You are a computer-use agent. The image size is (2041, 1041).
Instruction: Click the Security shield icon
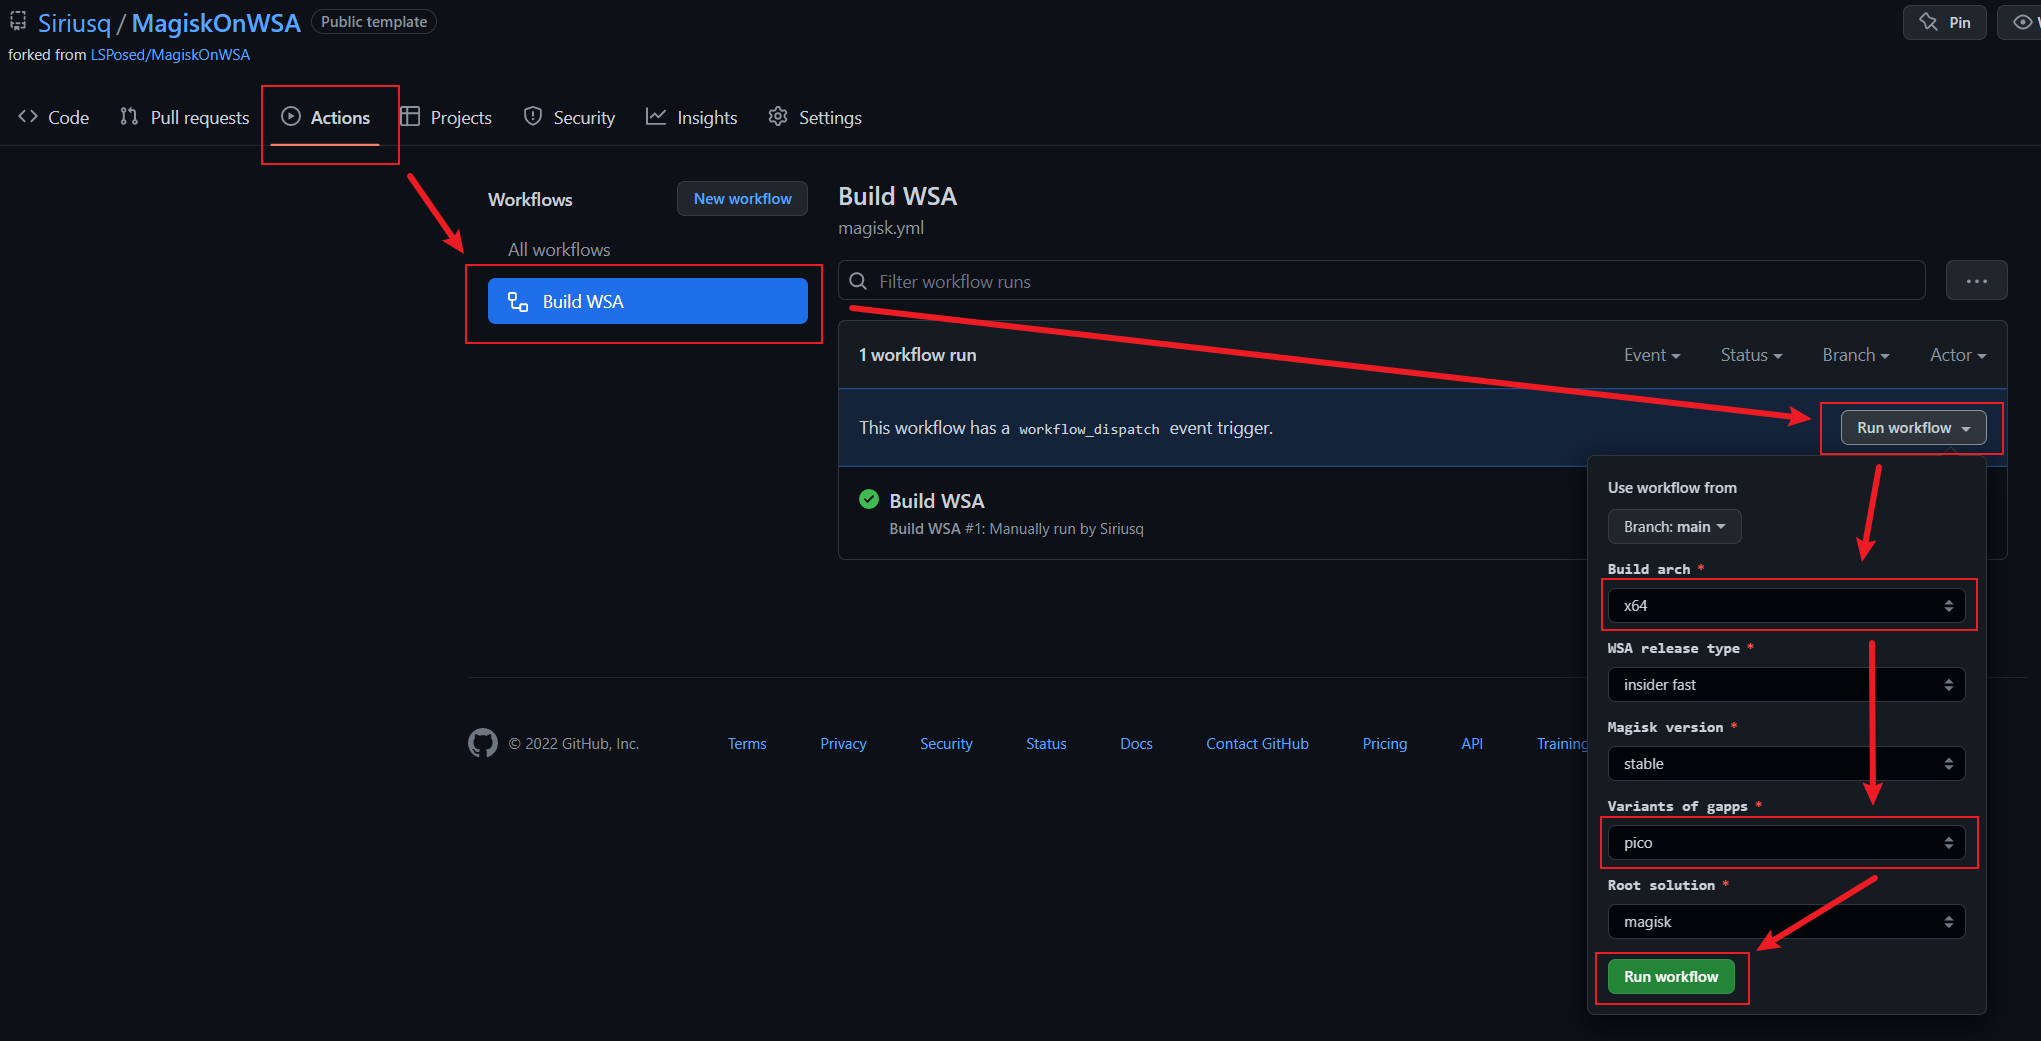click(533, 117)
